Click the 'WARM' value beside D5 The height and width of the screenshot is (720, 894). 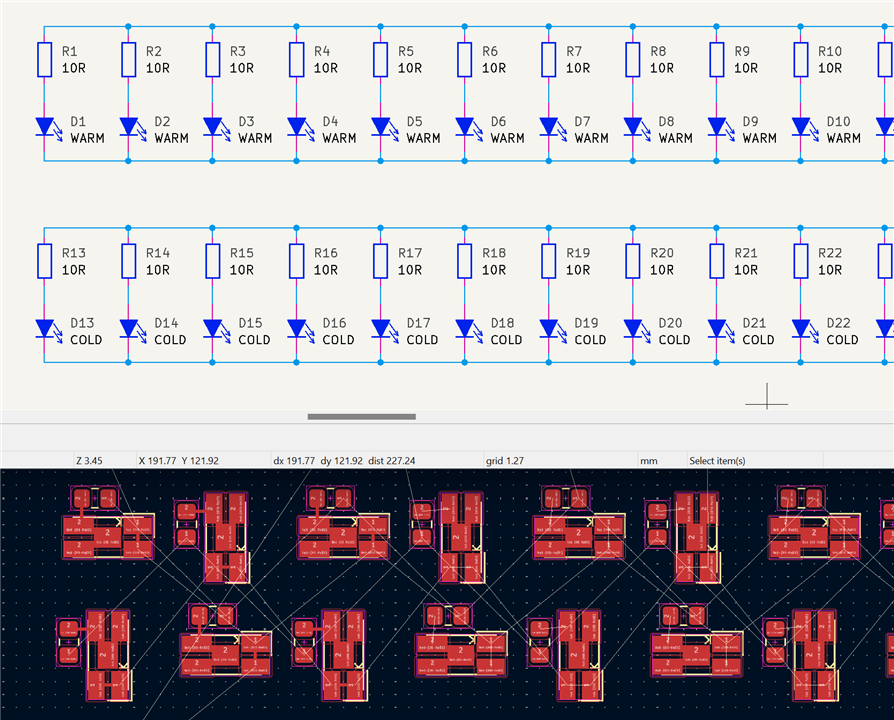[x=424, y=139]
